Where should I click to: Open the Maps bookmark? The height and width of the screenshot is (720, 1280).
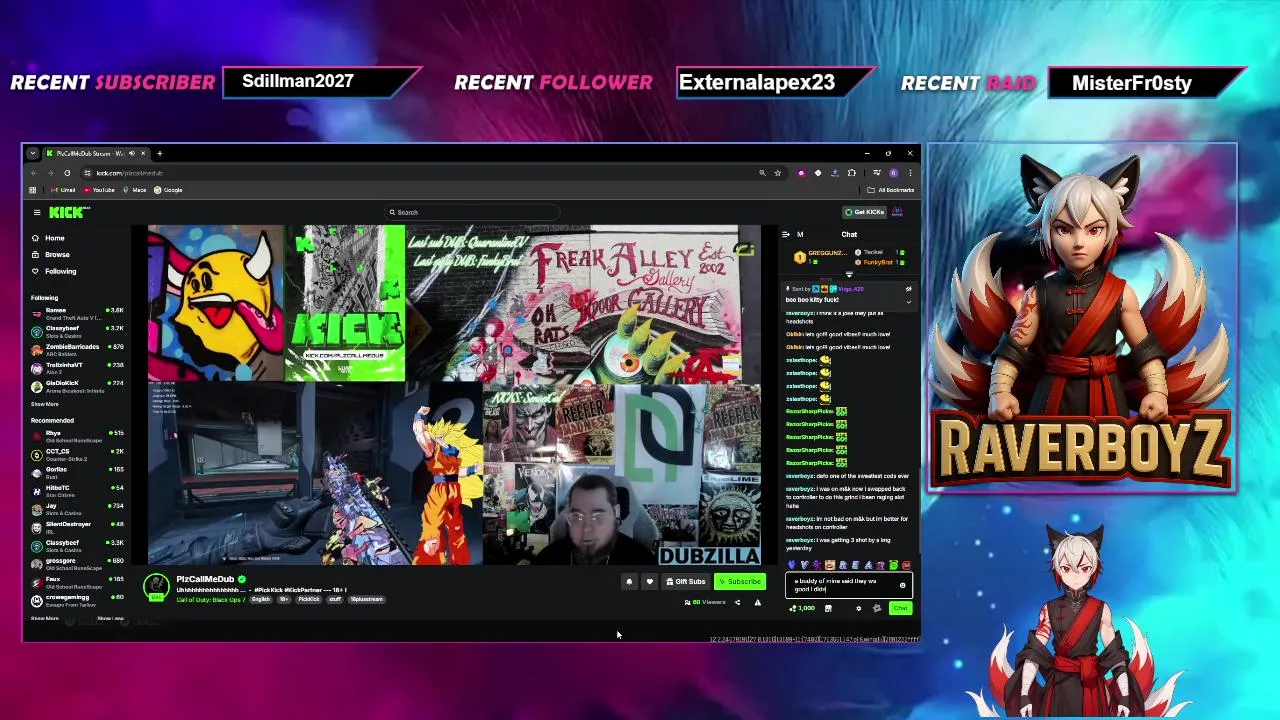pos(135,190)
